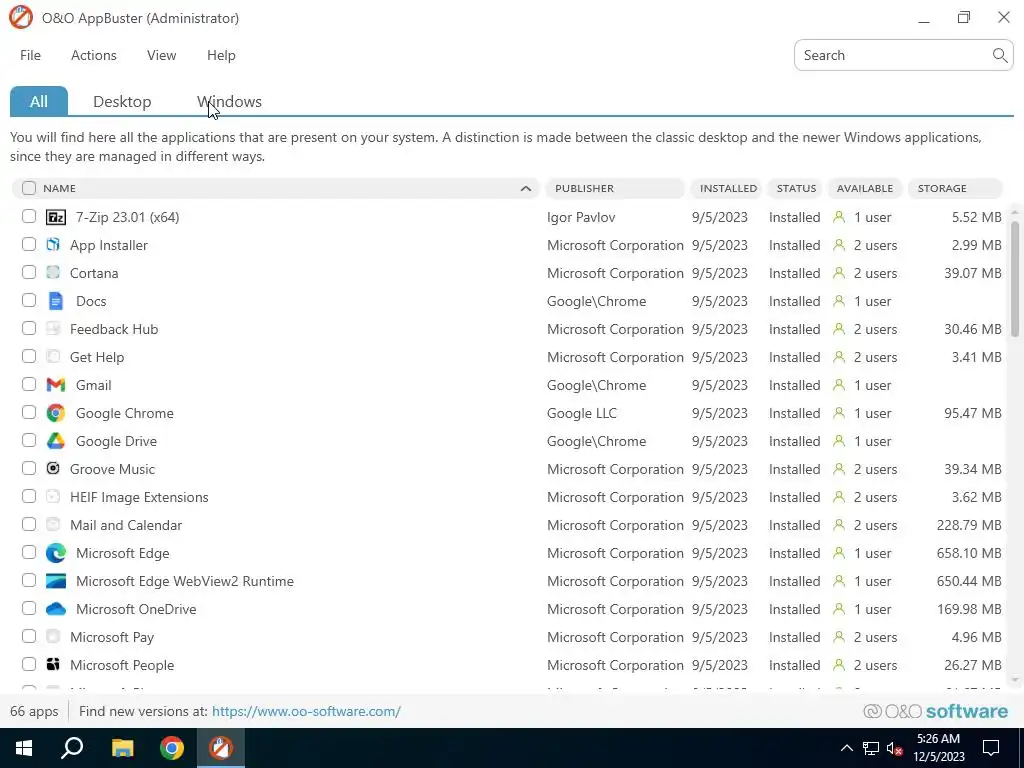Viewport: 1024px width, 768px height.
Task: Click the Groove Music icon
Action: point(53,468)
